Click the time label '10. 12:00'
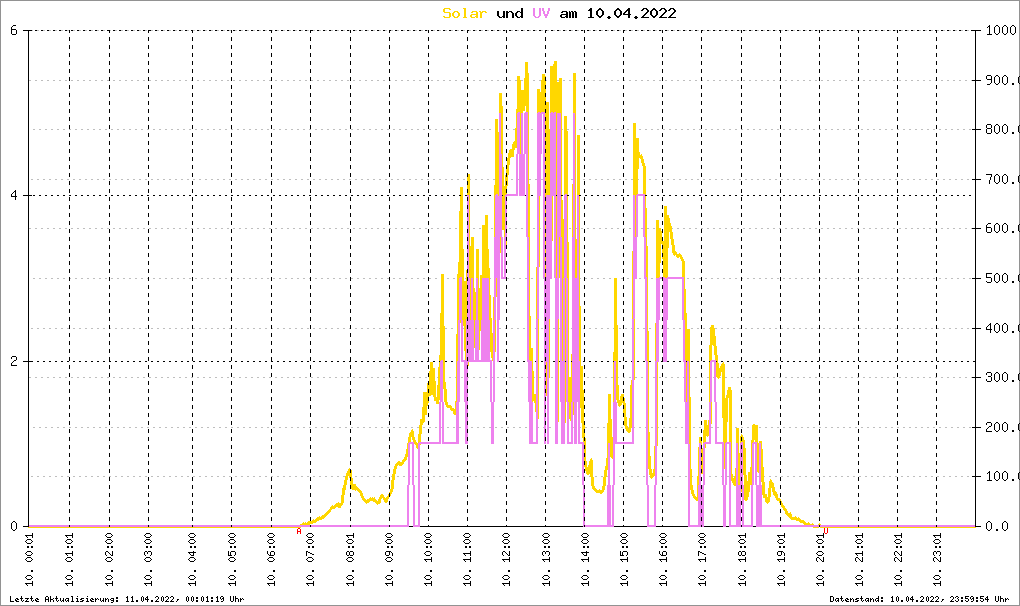The image size is (1020, 606). tap(506, 560)
